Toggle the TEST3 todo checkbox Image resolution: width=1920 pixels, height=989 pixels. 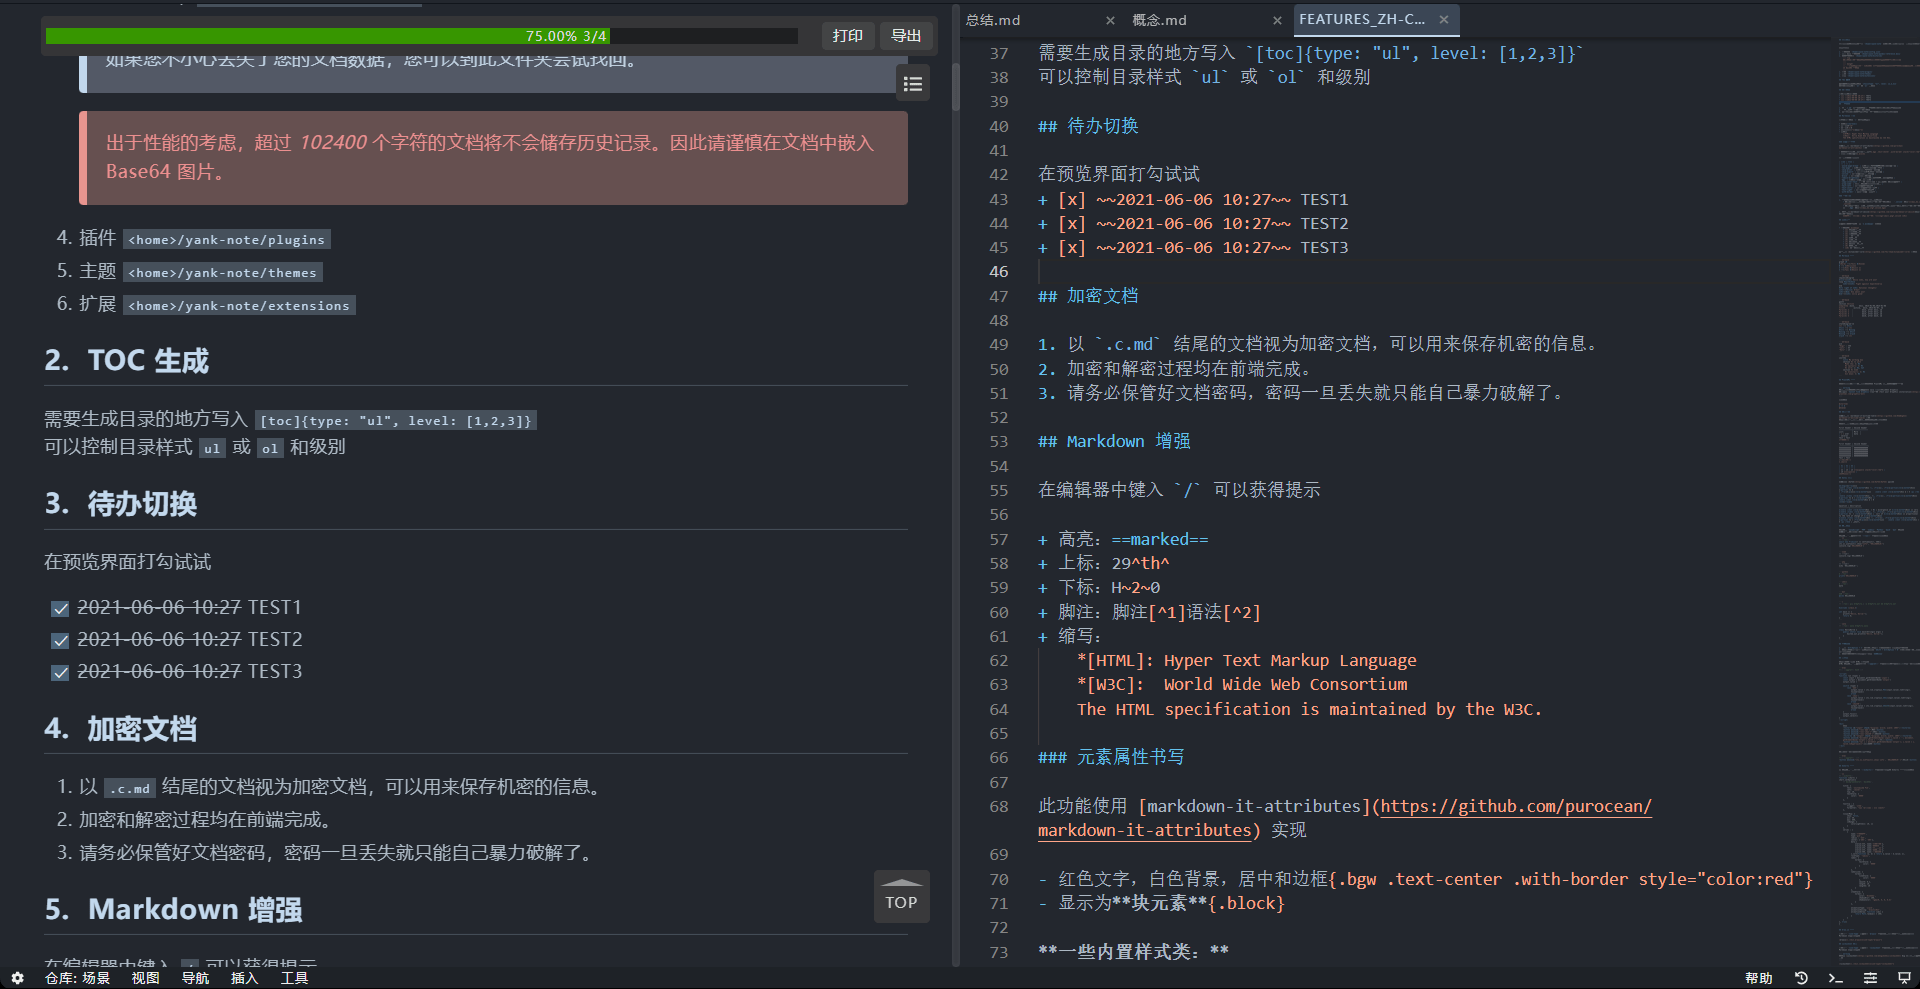pos(60,673)
